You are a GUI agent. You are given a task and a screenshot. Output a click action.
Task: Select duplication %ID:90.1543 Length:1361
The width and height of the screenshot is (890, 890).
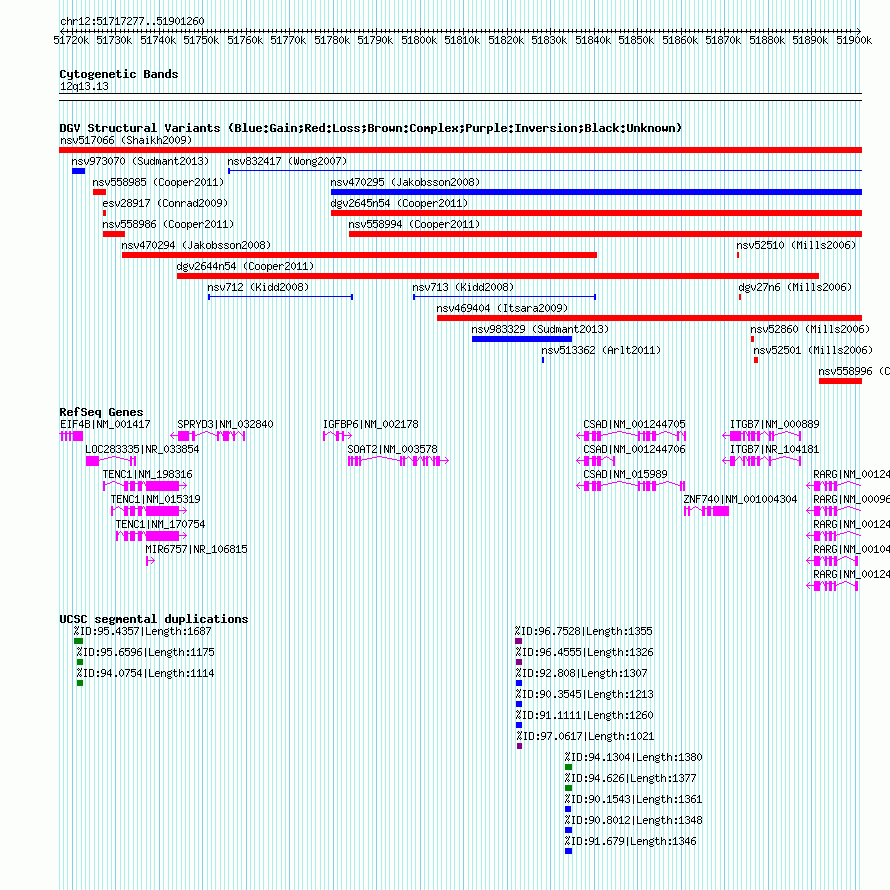pyautogui.click(x=568, y=809)
